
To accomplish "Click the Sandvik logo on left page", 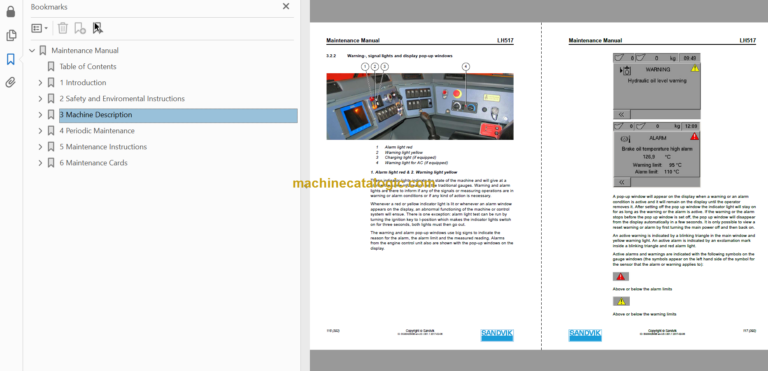I will 497,335.
